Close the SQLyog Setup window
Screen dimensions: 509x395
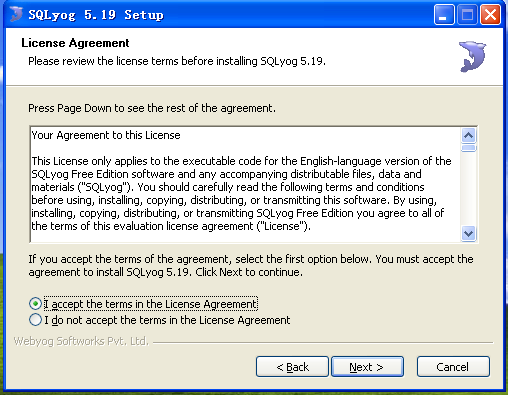point(490,15)
